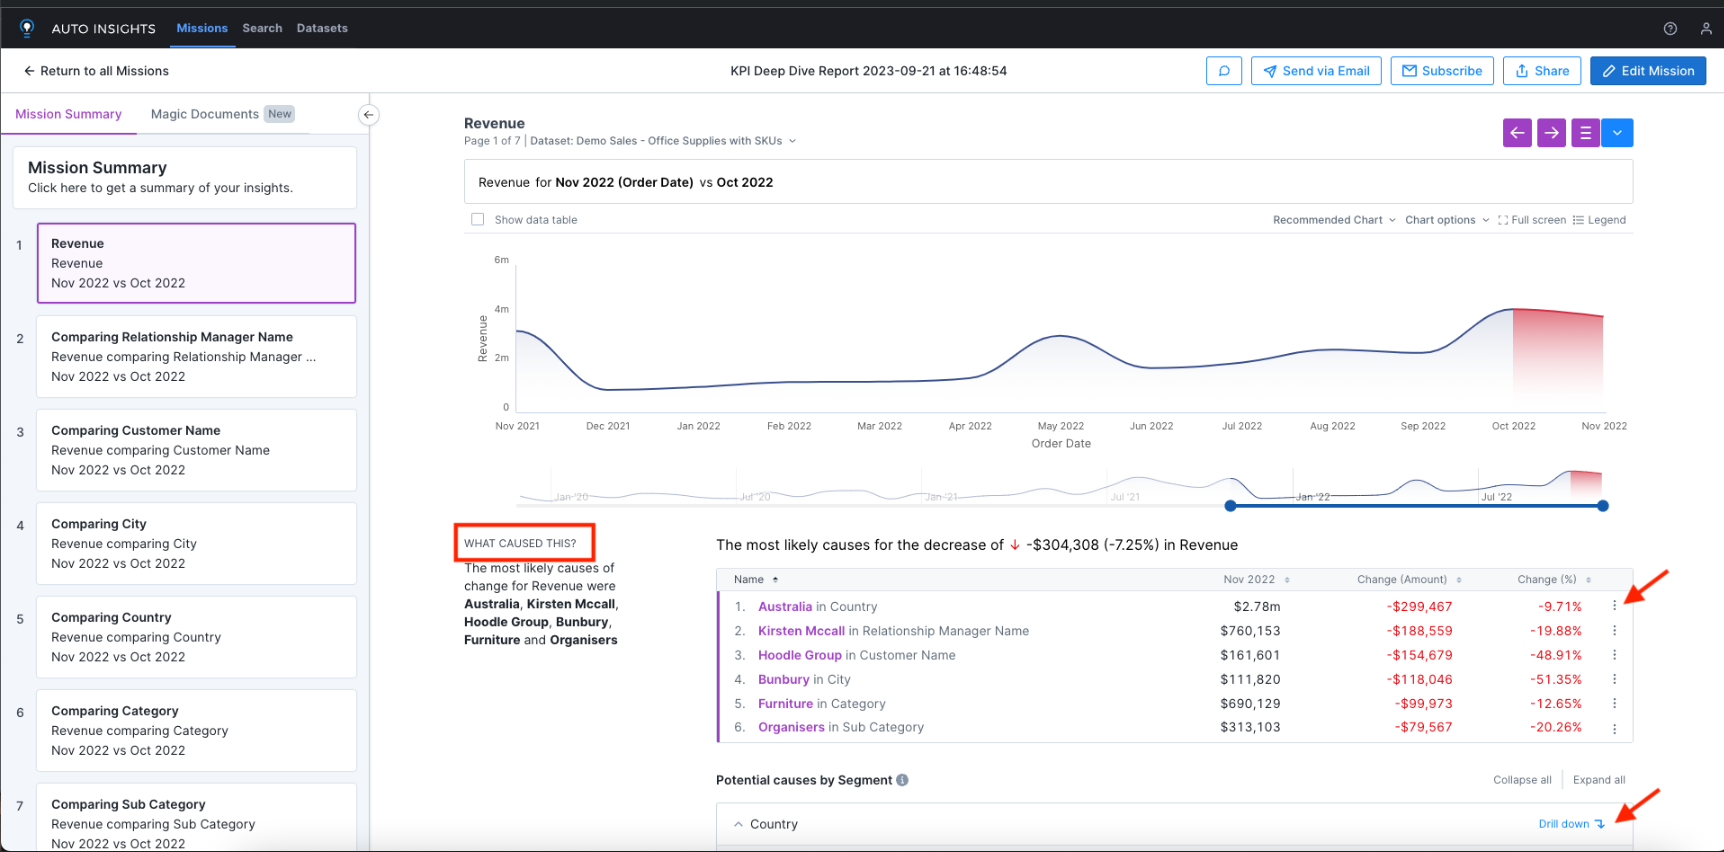Open the Datasets menu item
The image size is (1724, 852).
pos(322,28)
